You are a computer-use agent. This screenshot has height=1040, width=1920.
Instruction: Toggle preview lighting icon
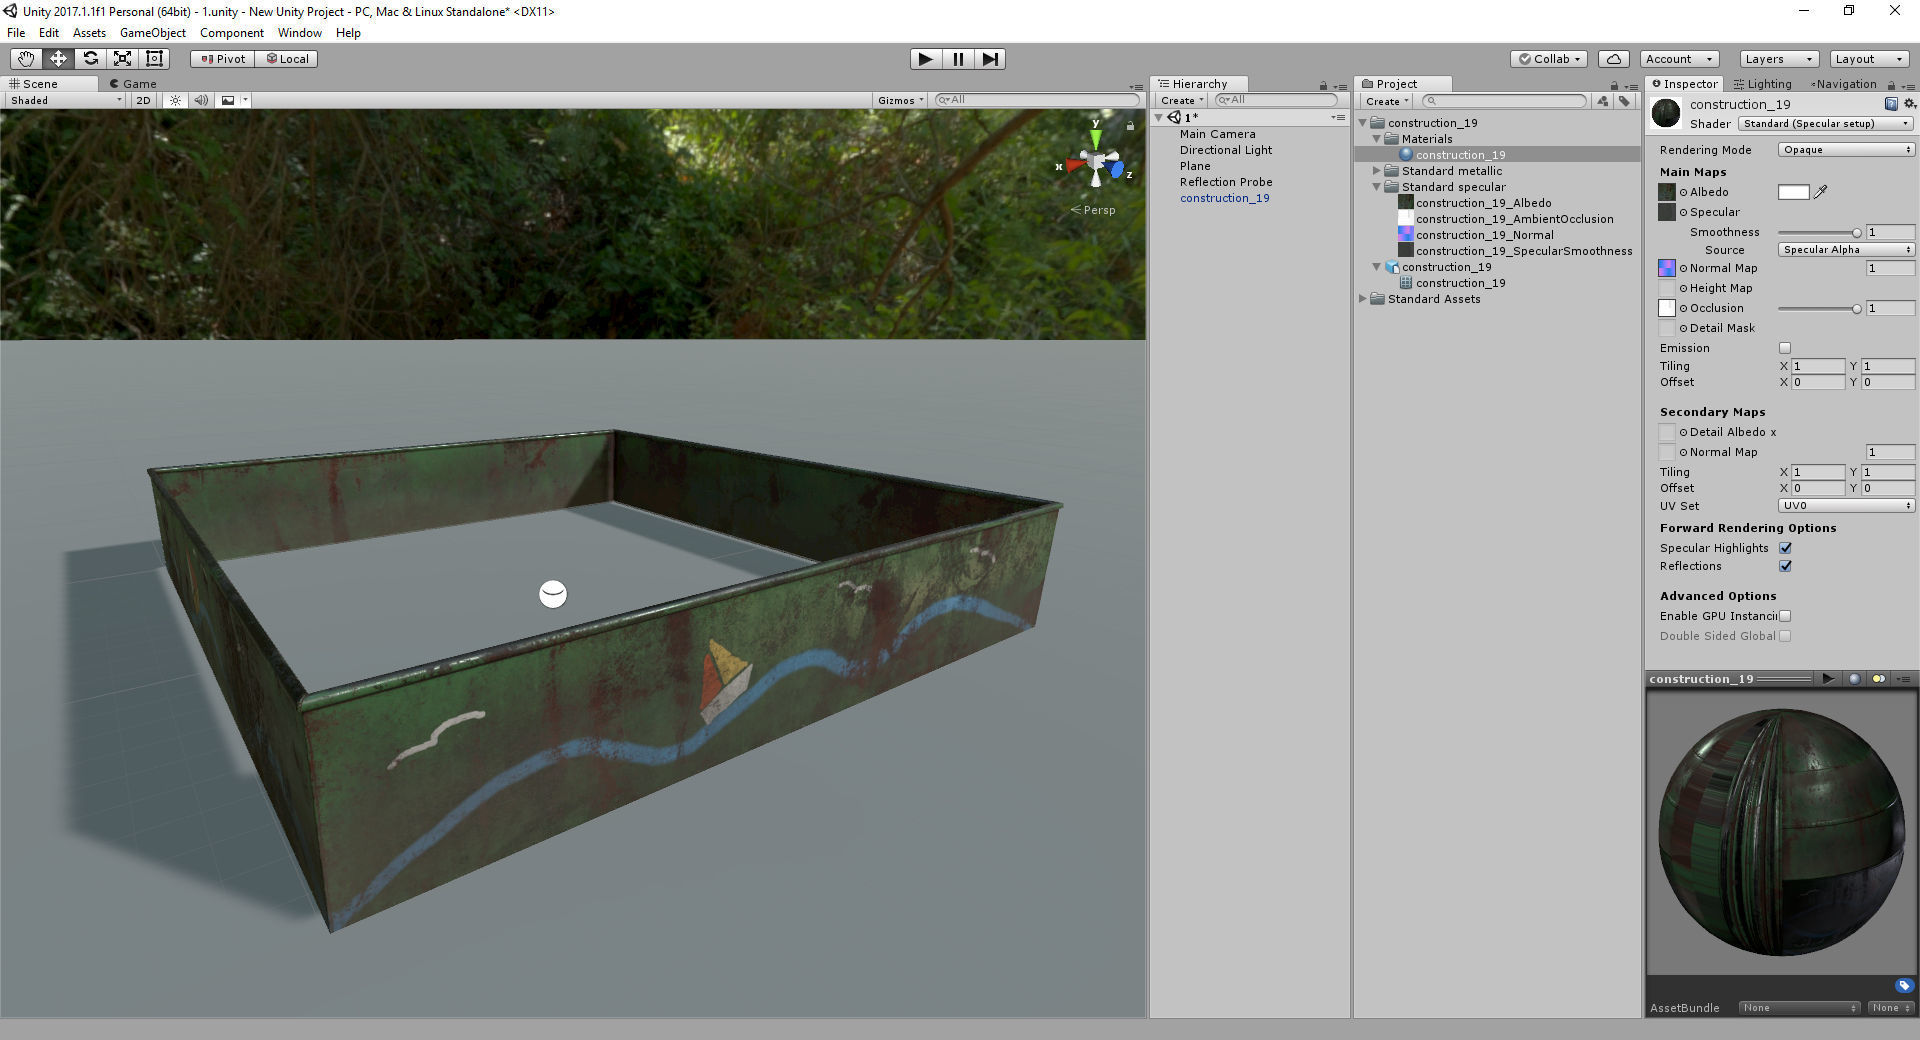coord(1878,679)
